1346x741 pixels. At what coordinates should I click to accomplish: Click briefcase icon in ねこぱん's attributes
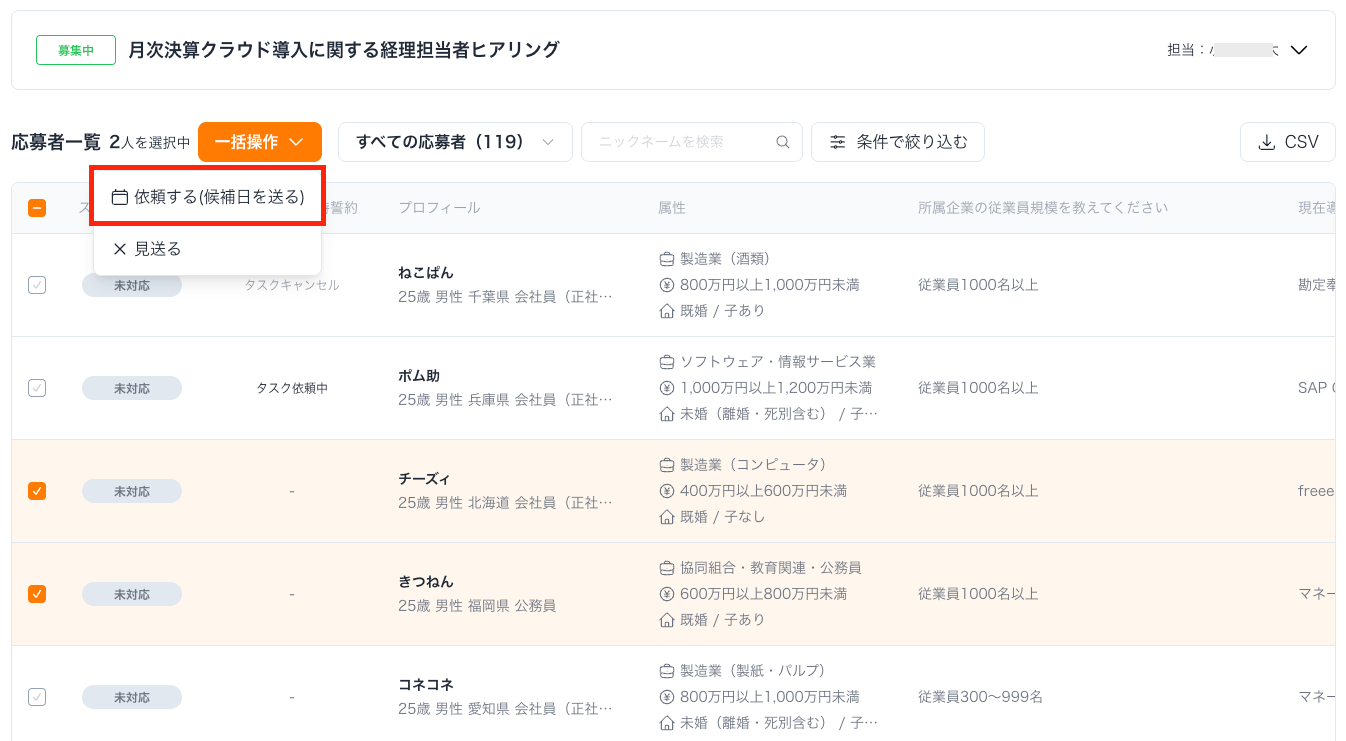click(x=667, y=259)
